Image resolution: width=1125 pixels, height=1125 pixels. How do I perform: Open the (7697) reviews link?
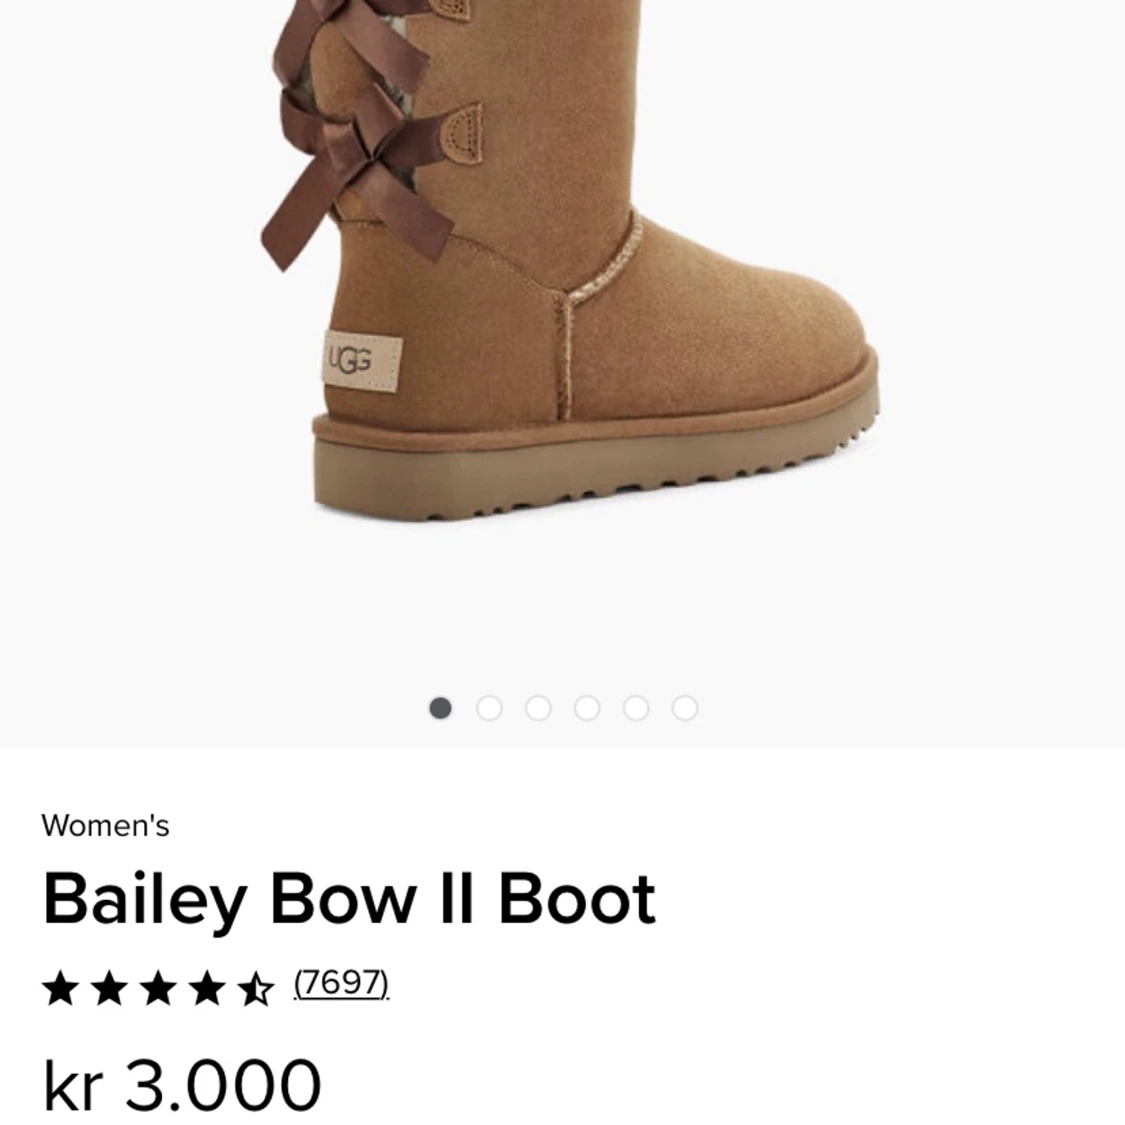(342, 983)
